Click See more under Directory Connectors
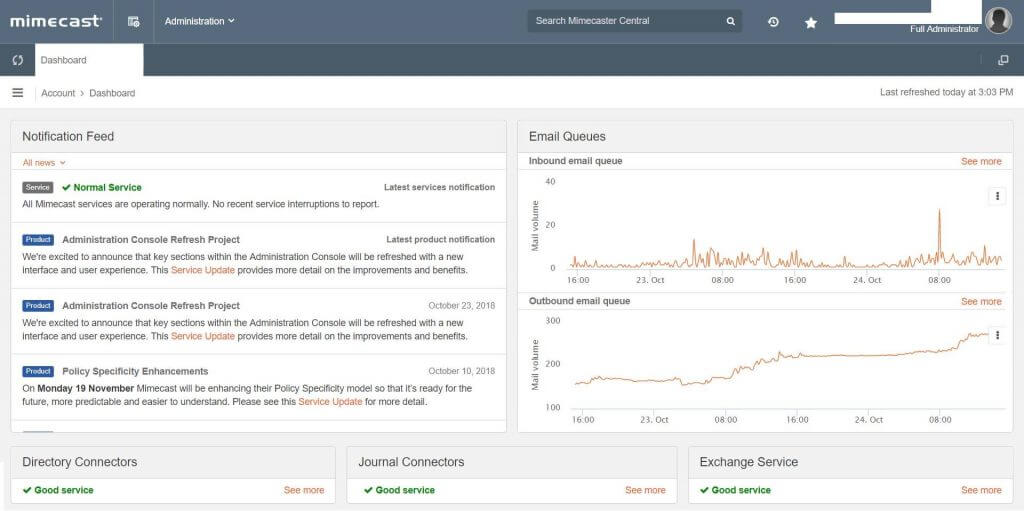Image resolution: width=1024 pixels, height=511 pixels. click(x=304, y=490)
